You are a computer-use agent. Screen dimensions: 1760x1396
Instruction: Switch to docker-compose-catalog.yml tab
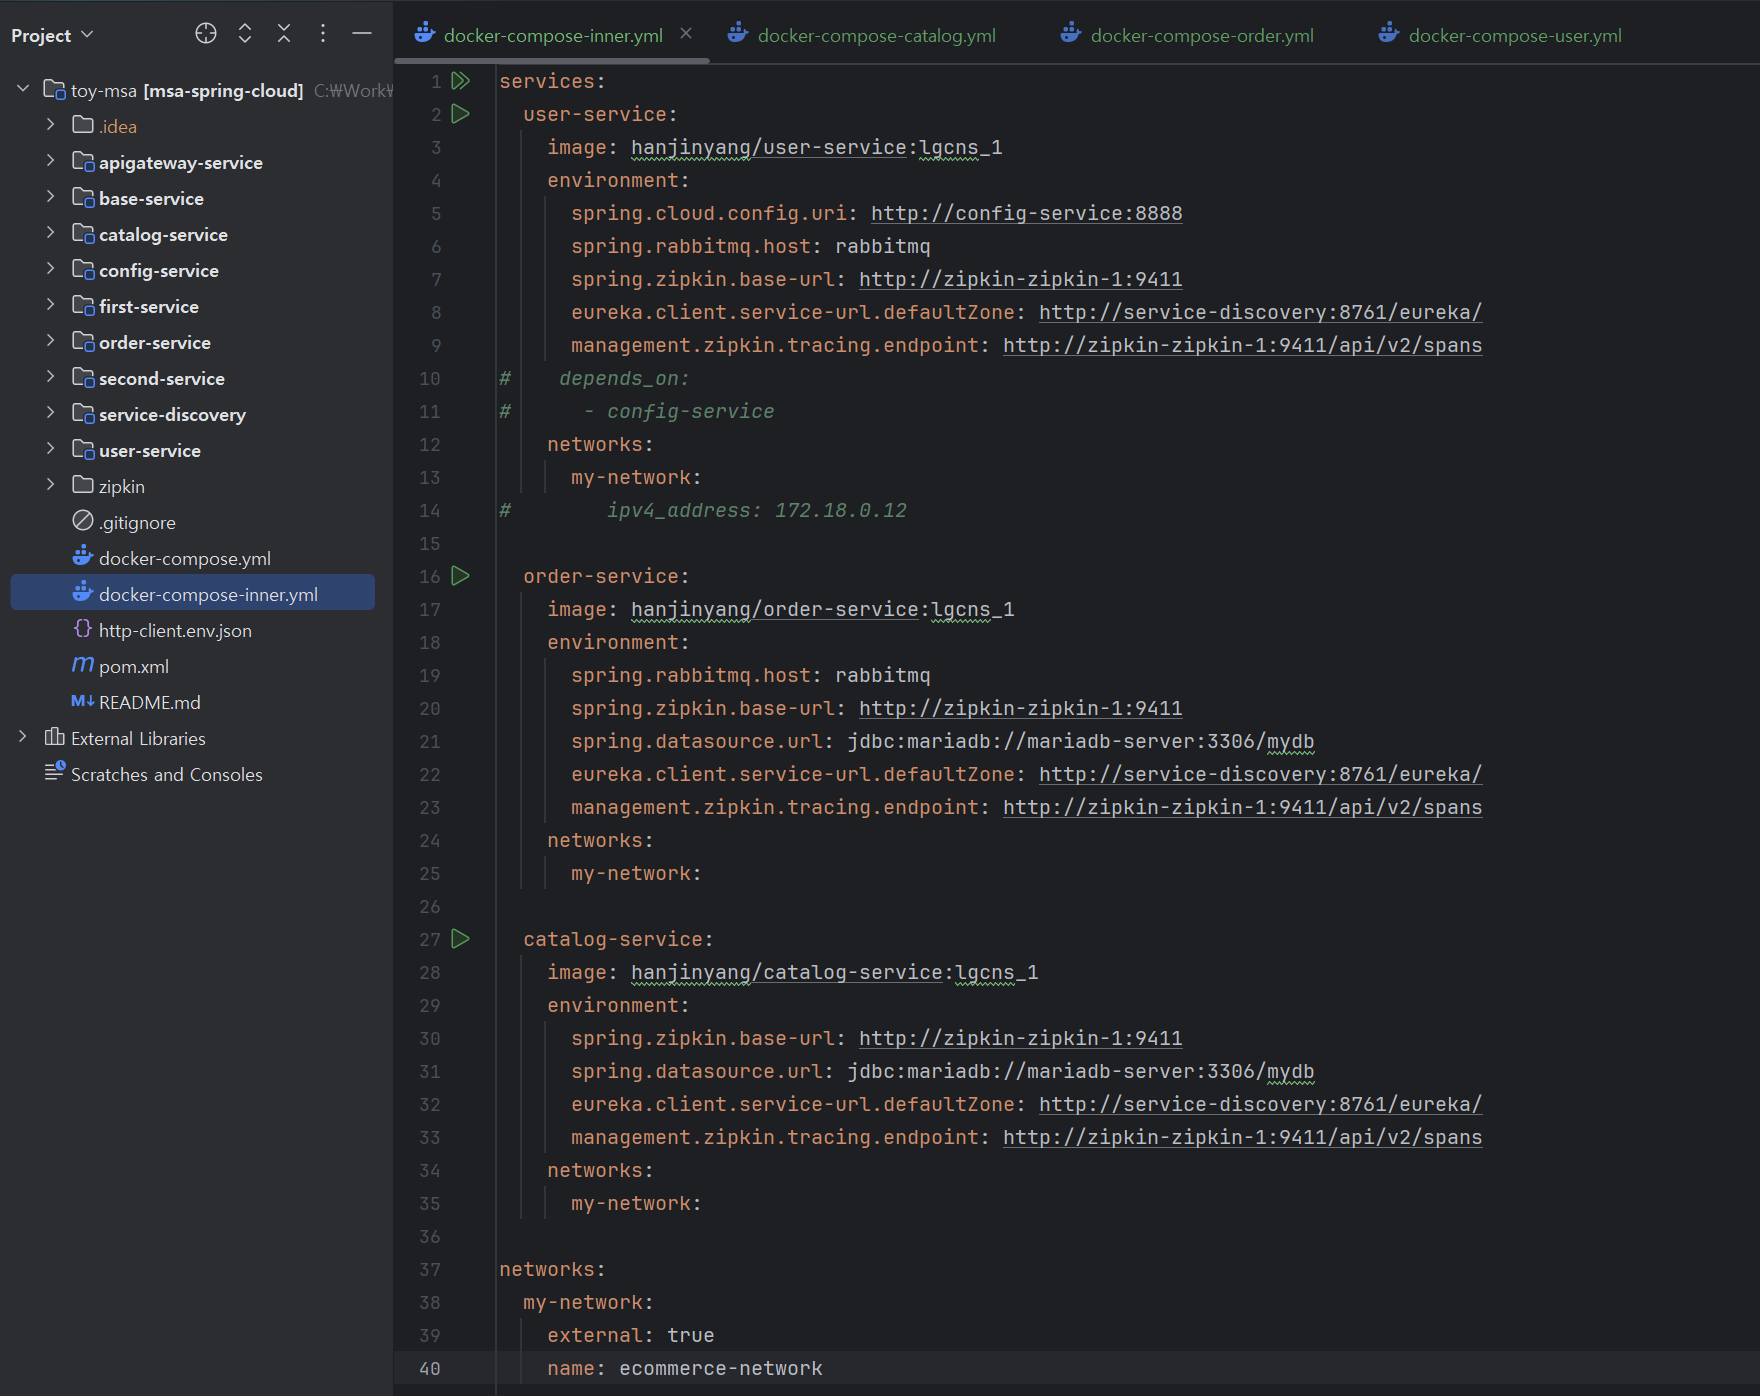[x=876, y=36]
